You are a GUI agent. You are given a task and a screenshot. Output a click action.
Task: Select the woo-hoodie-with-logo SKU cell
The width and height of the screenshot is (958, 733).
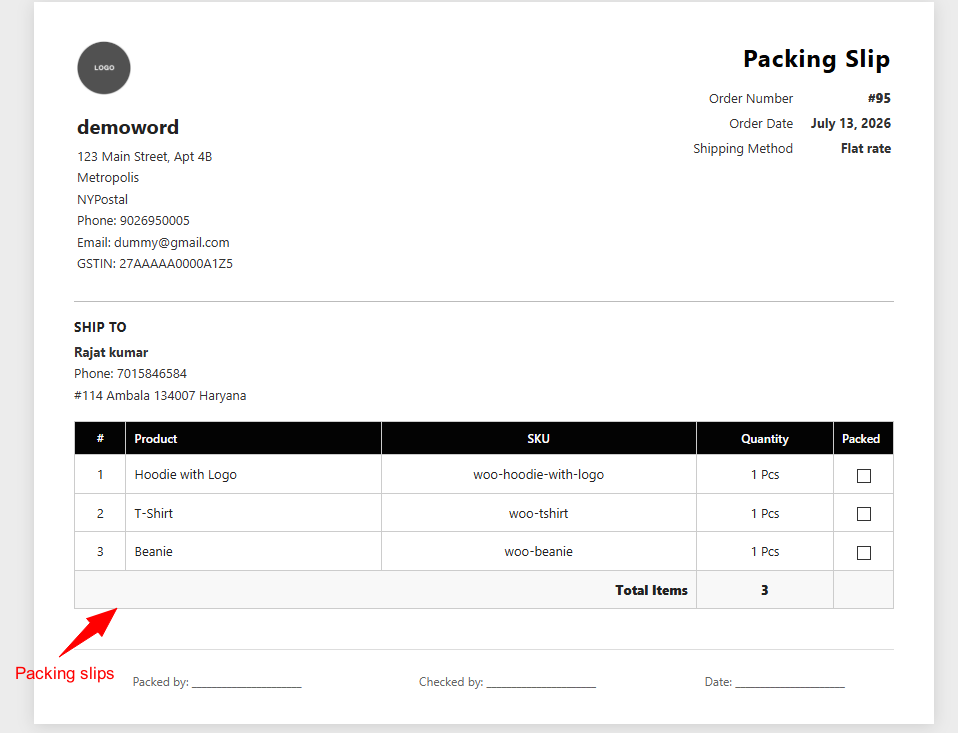[538, 475]
